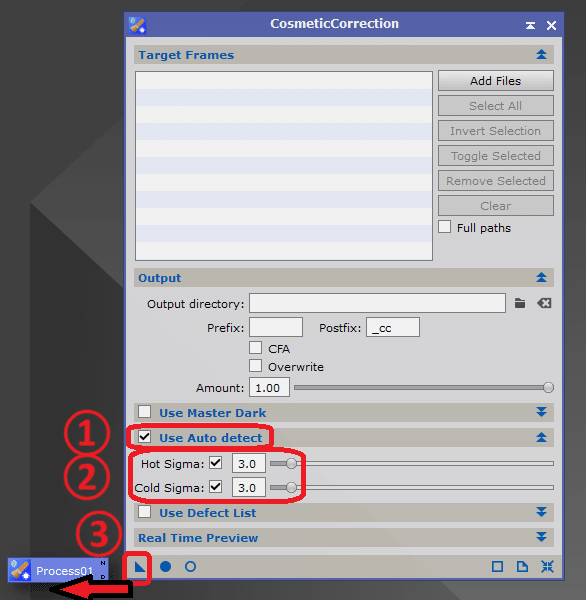The image size is (586, 600).
Task: Shade the CosmeticCorrection window
Action: tap(530, 26)
